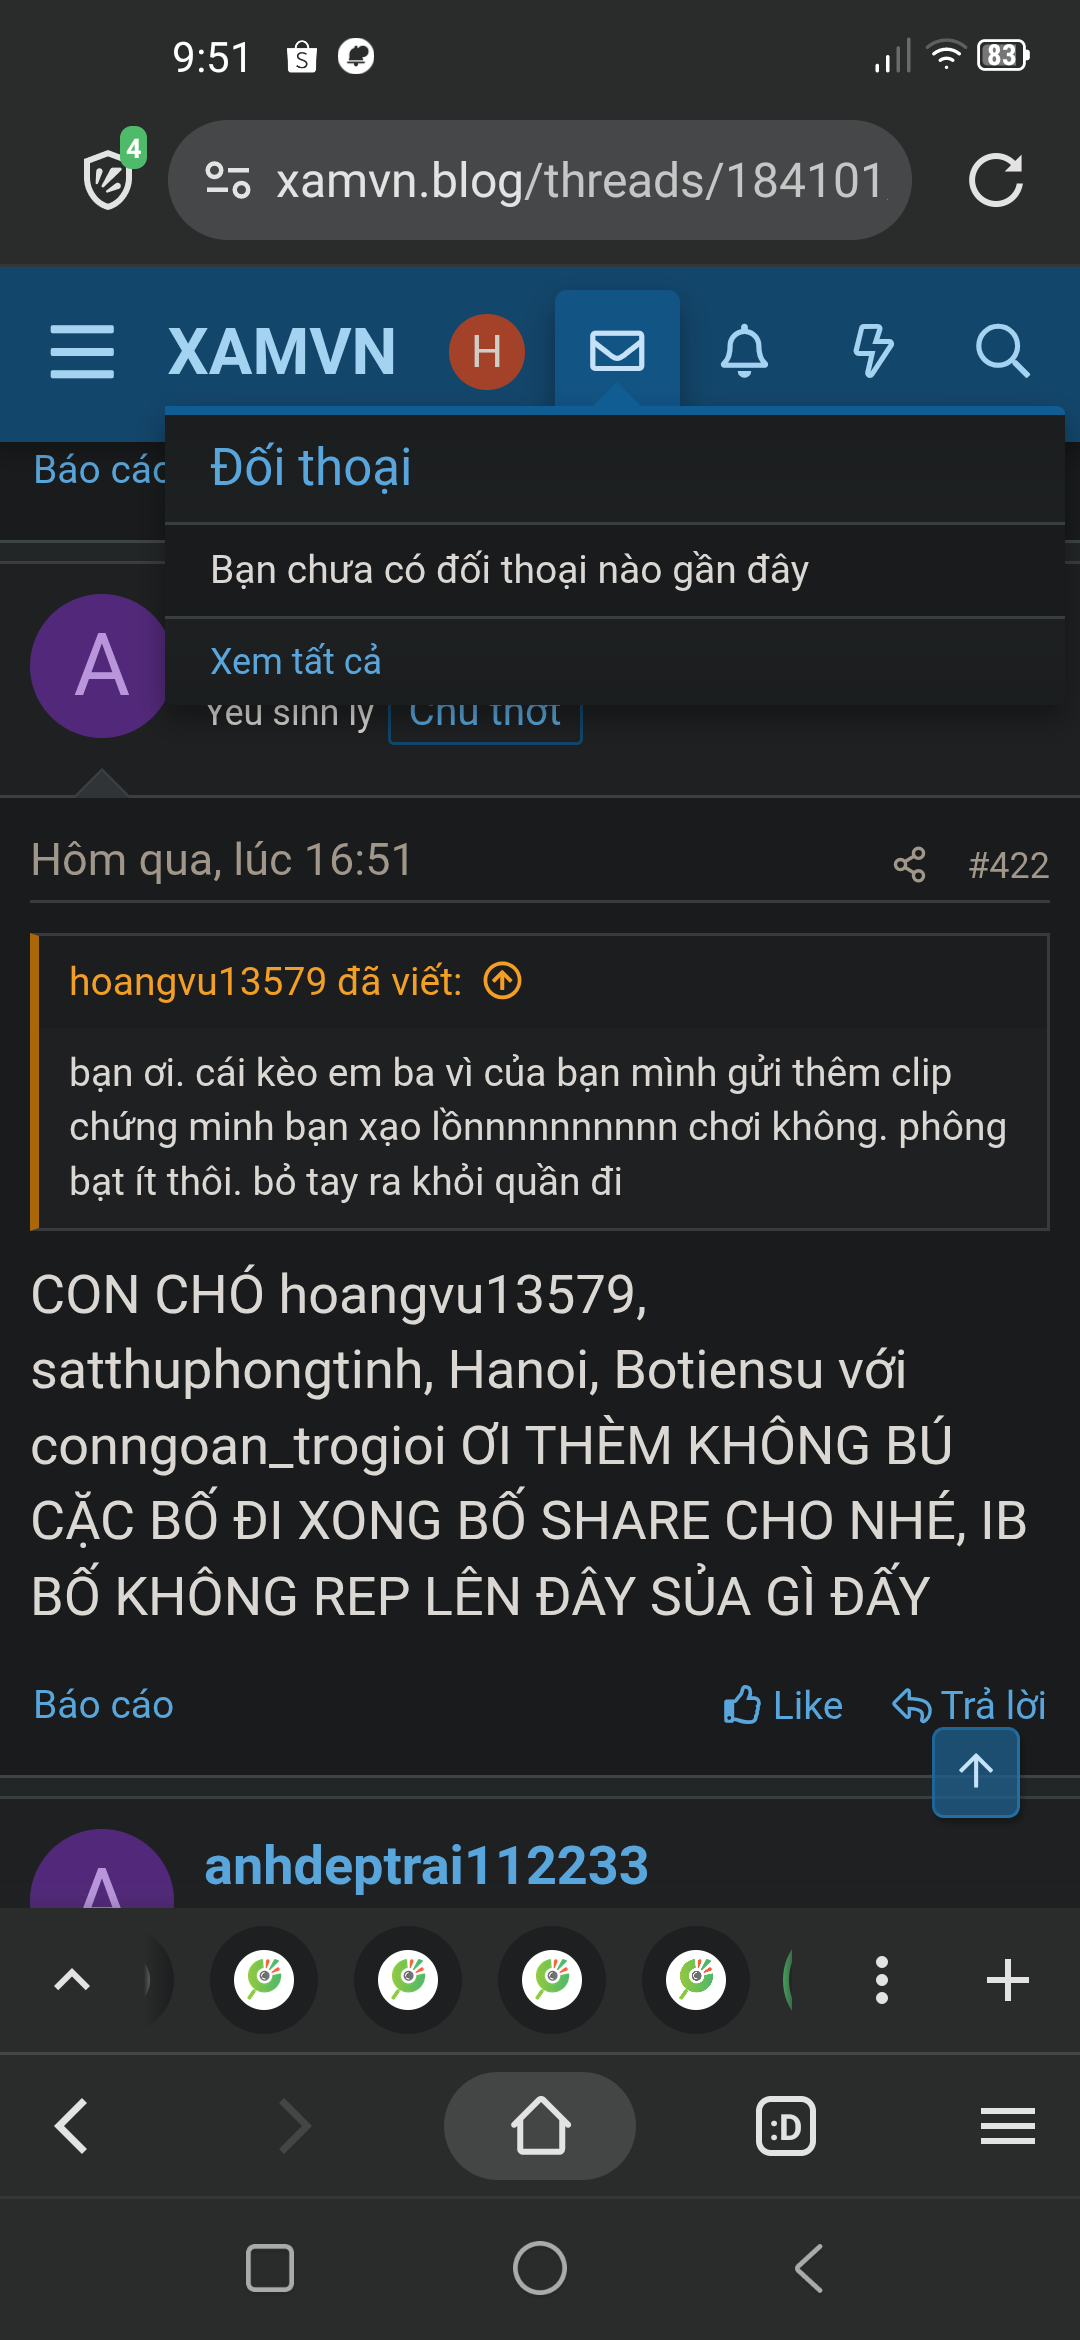
Task: Click Xem tất cả link
Action: (296, 661)
